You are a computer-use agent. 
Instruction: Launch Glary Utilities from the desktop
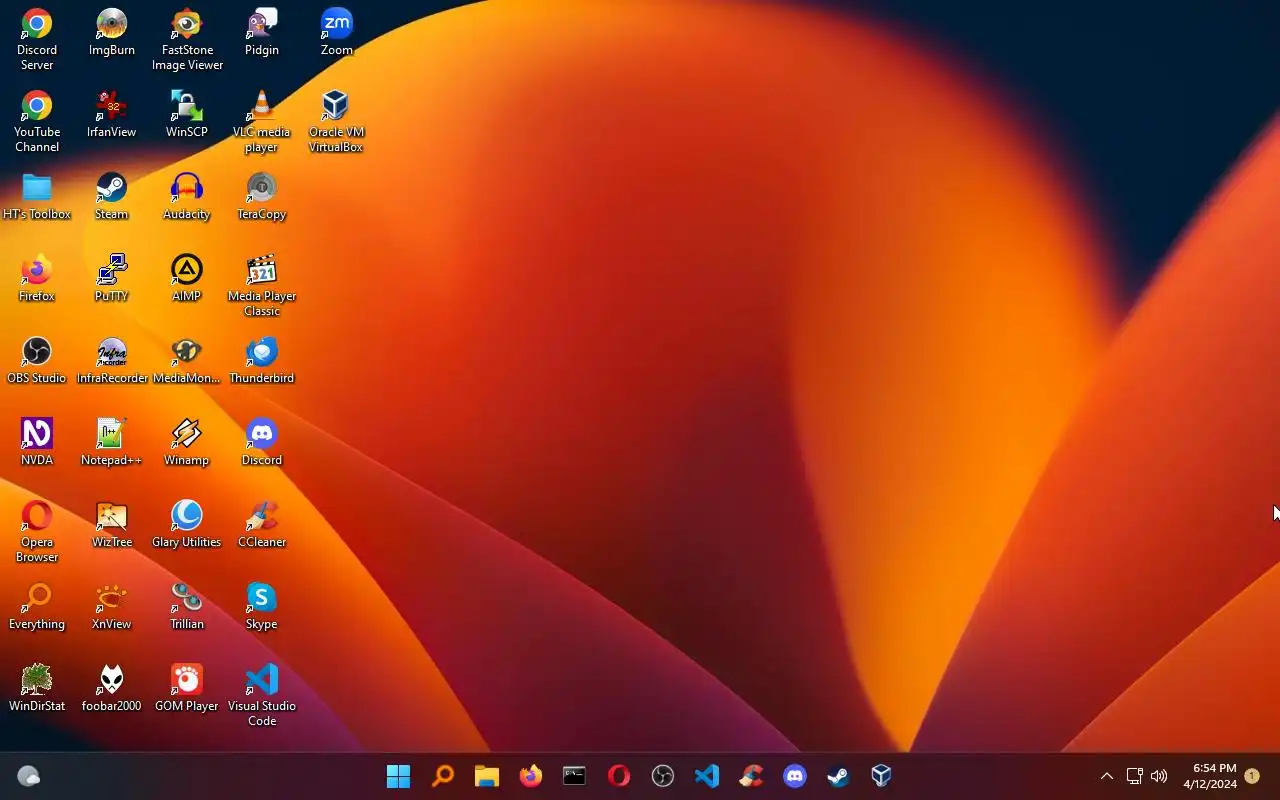click(x=187, y=525)
